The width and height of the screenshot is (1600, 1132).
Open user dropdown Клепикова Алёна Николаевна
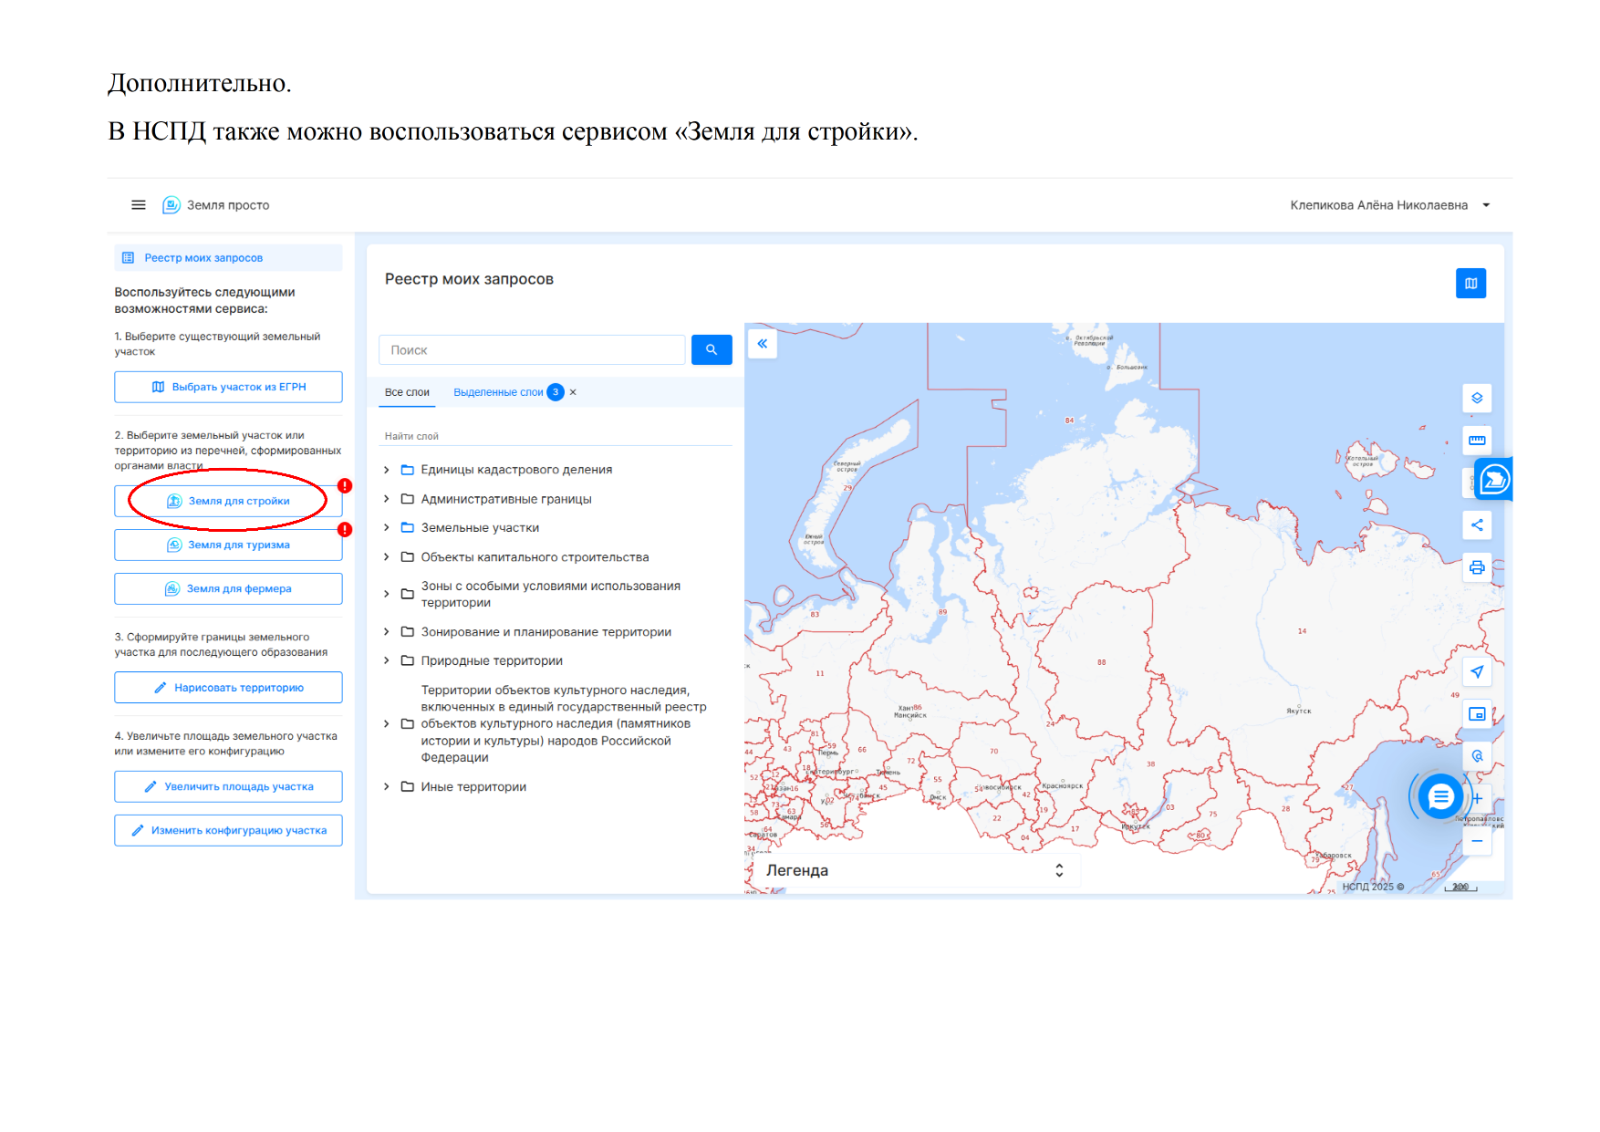[1389, 205]
